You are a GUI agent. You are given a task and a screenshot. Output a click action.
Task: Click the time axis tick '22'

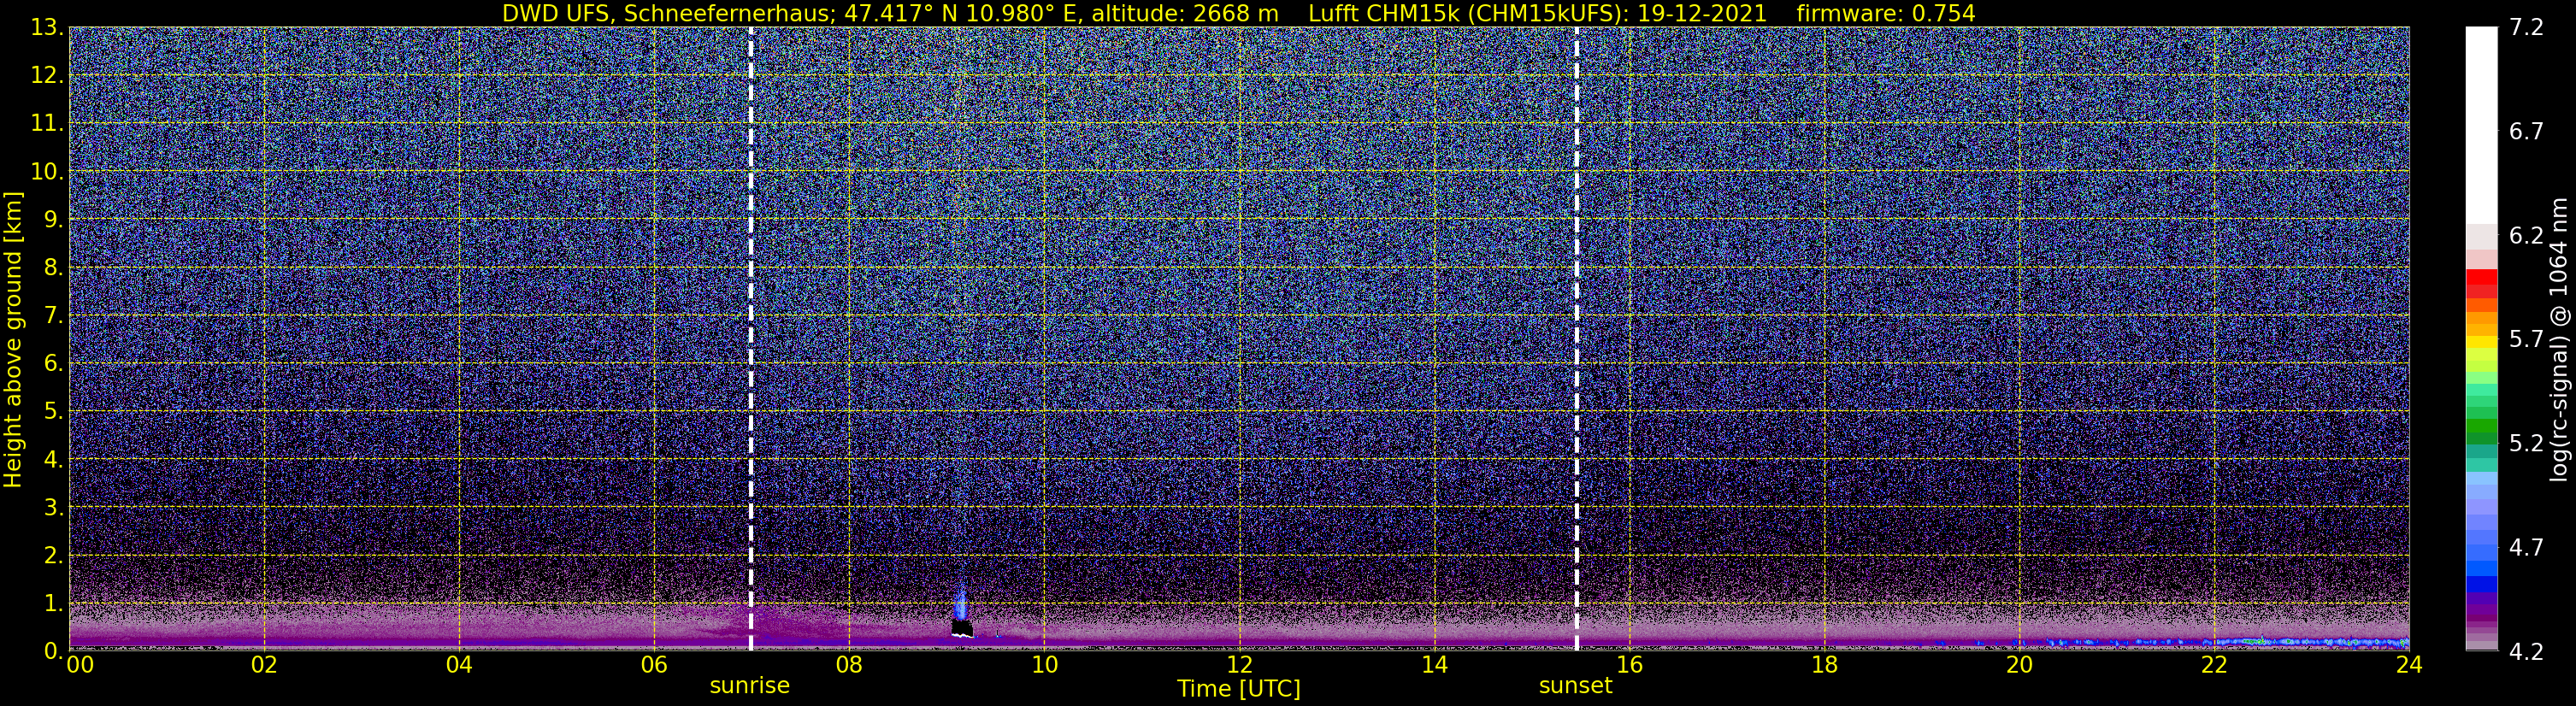coord(2214,666)
